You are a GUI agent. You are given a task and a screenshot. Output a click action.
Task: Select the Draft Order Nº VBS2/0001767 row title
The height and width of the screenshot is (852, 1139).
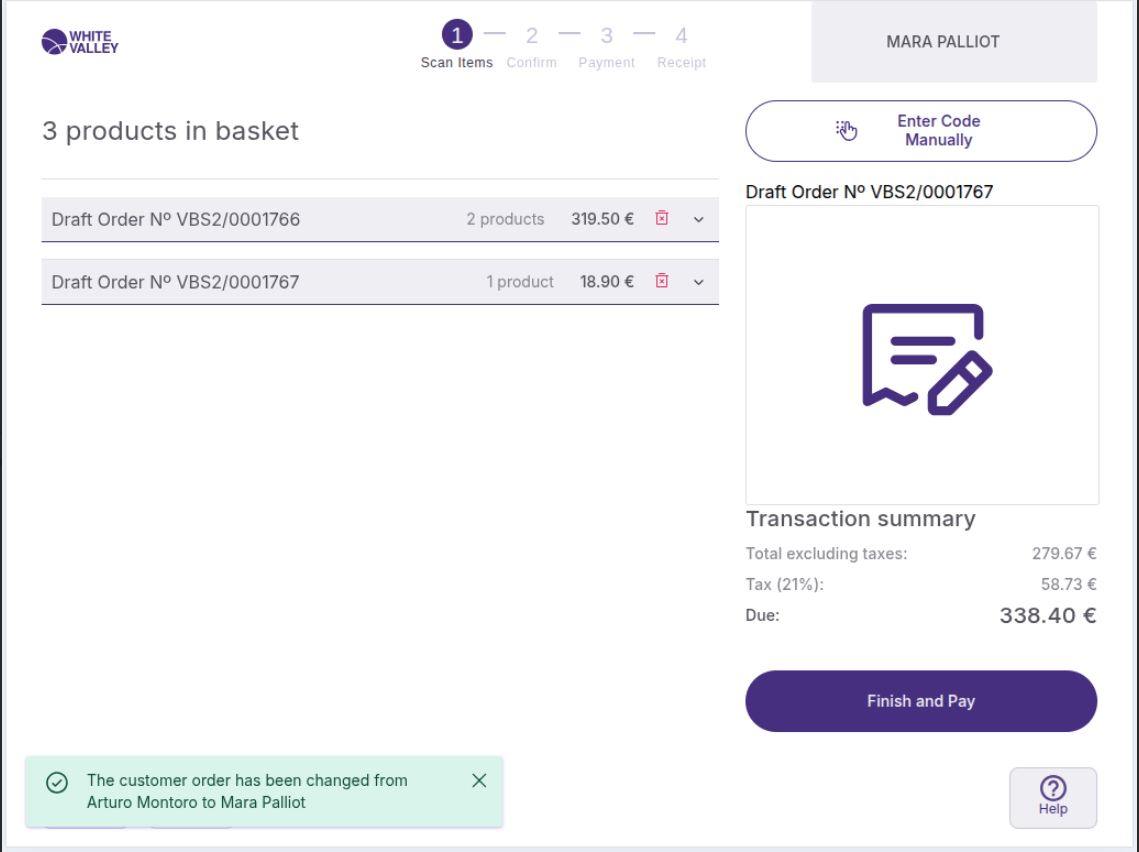click(176, 282)
